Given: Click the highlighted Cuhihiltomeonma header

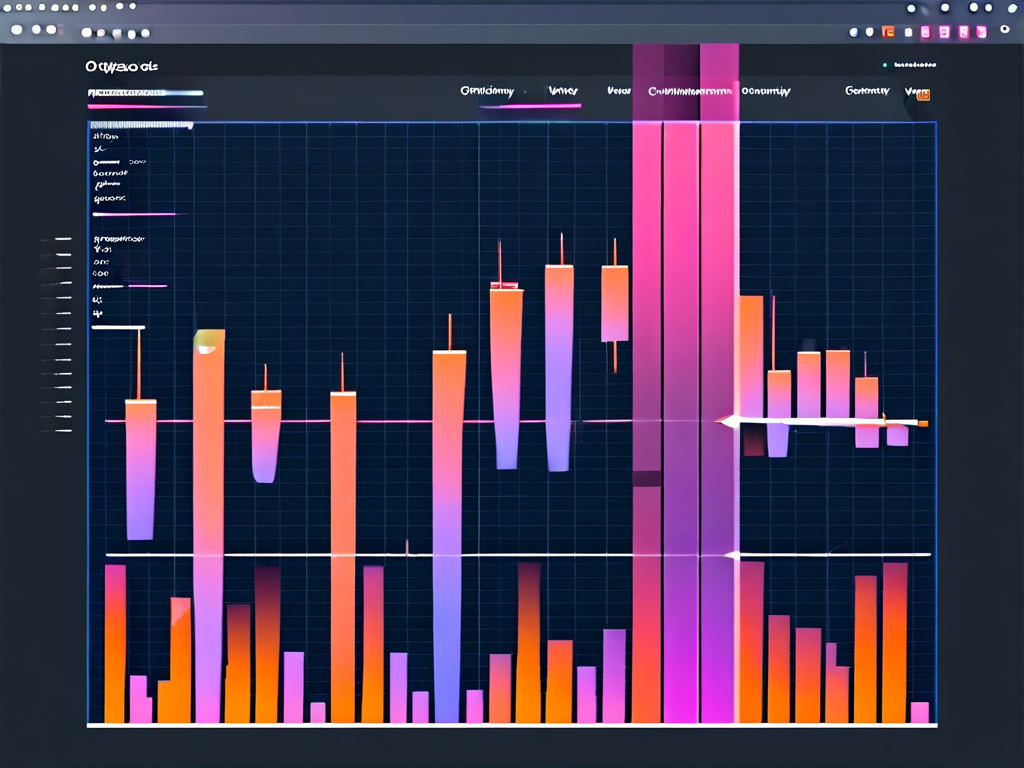Looking at the screenshot, I should point(690,91).
